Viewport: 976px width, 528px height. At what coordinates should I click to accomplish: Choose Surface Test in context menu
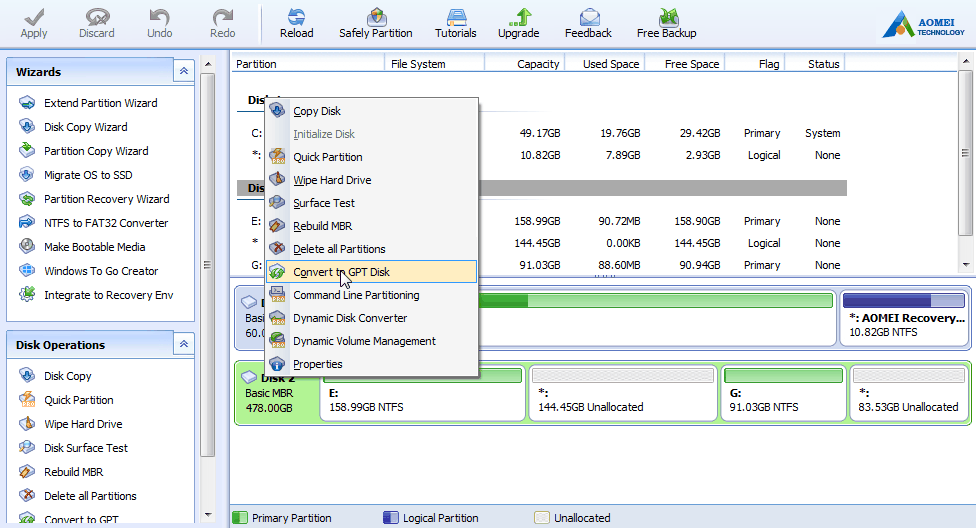(372, 203)
